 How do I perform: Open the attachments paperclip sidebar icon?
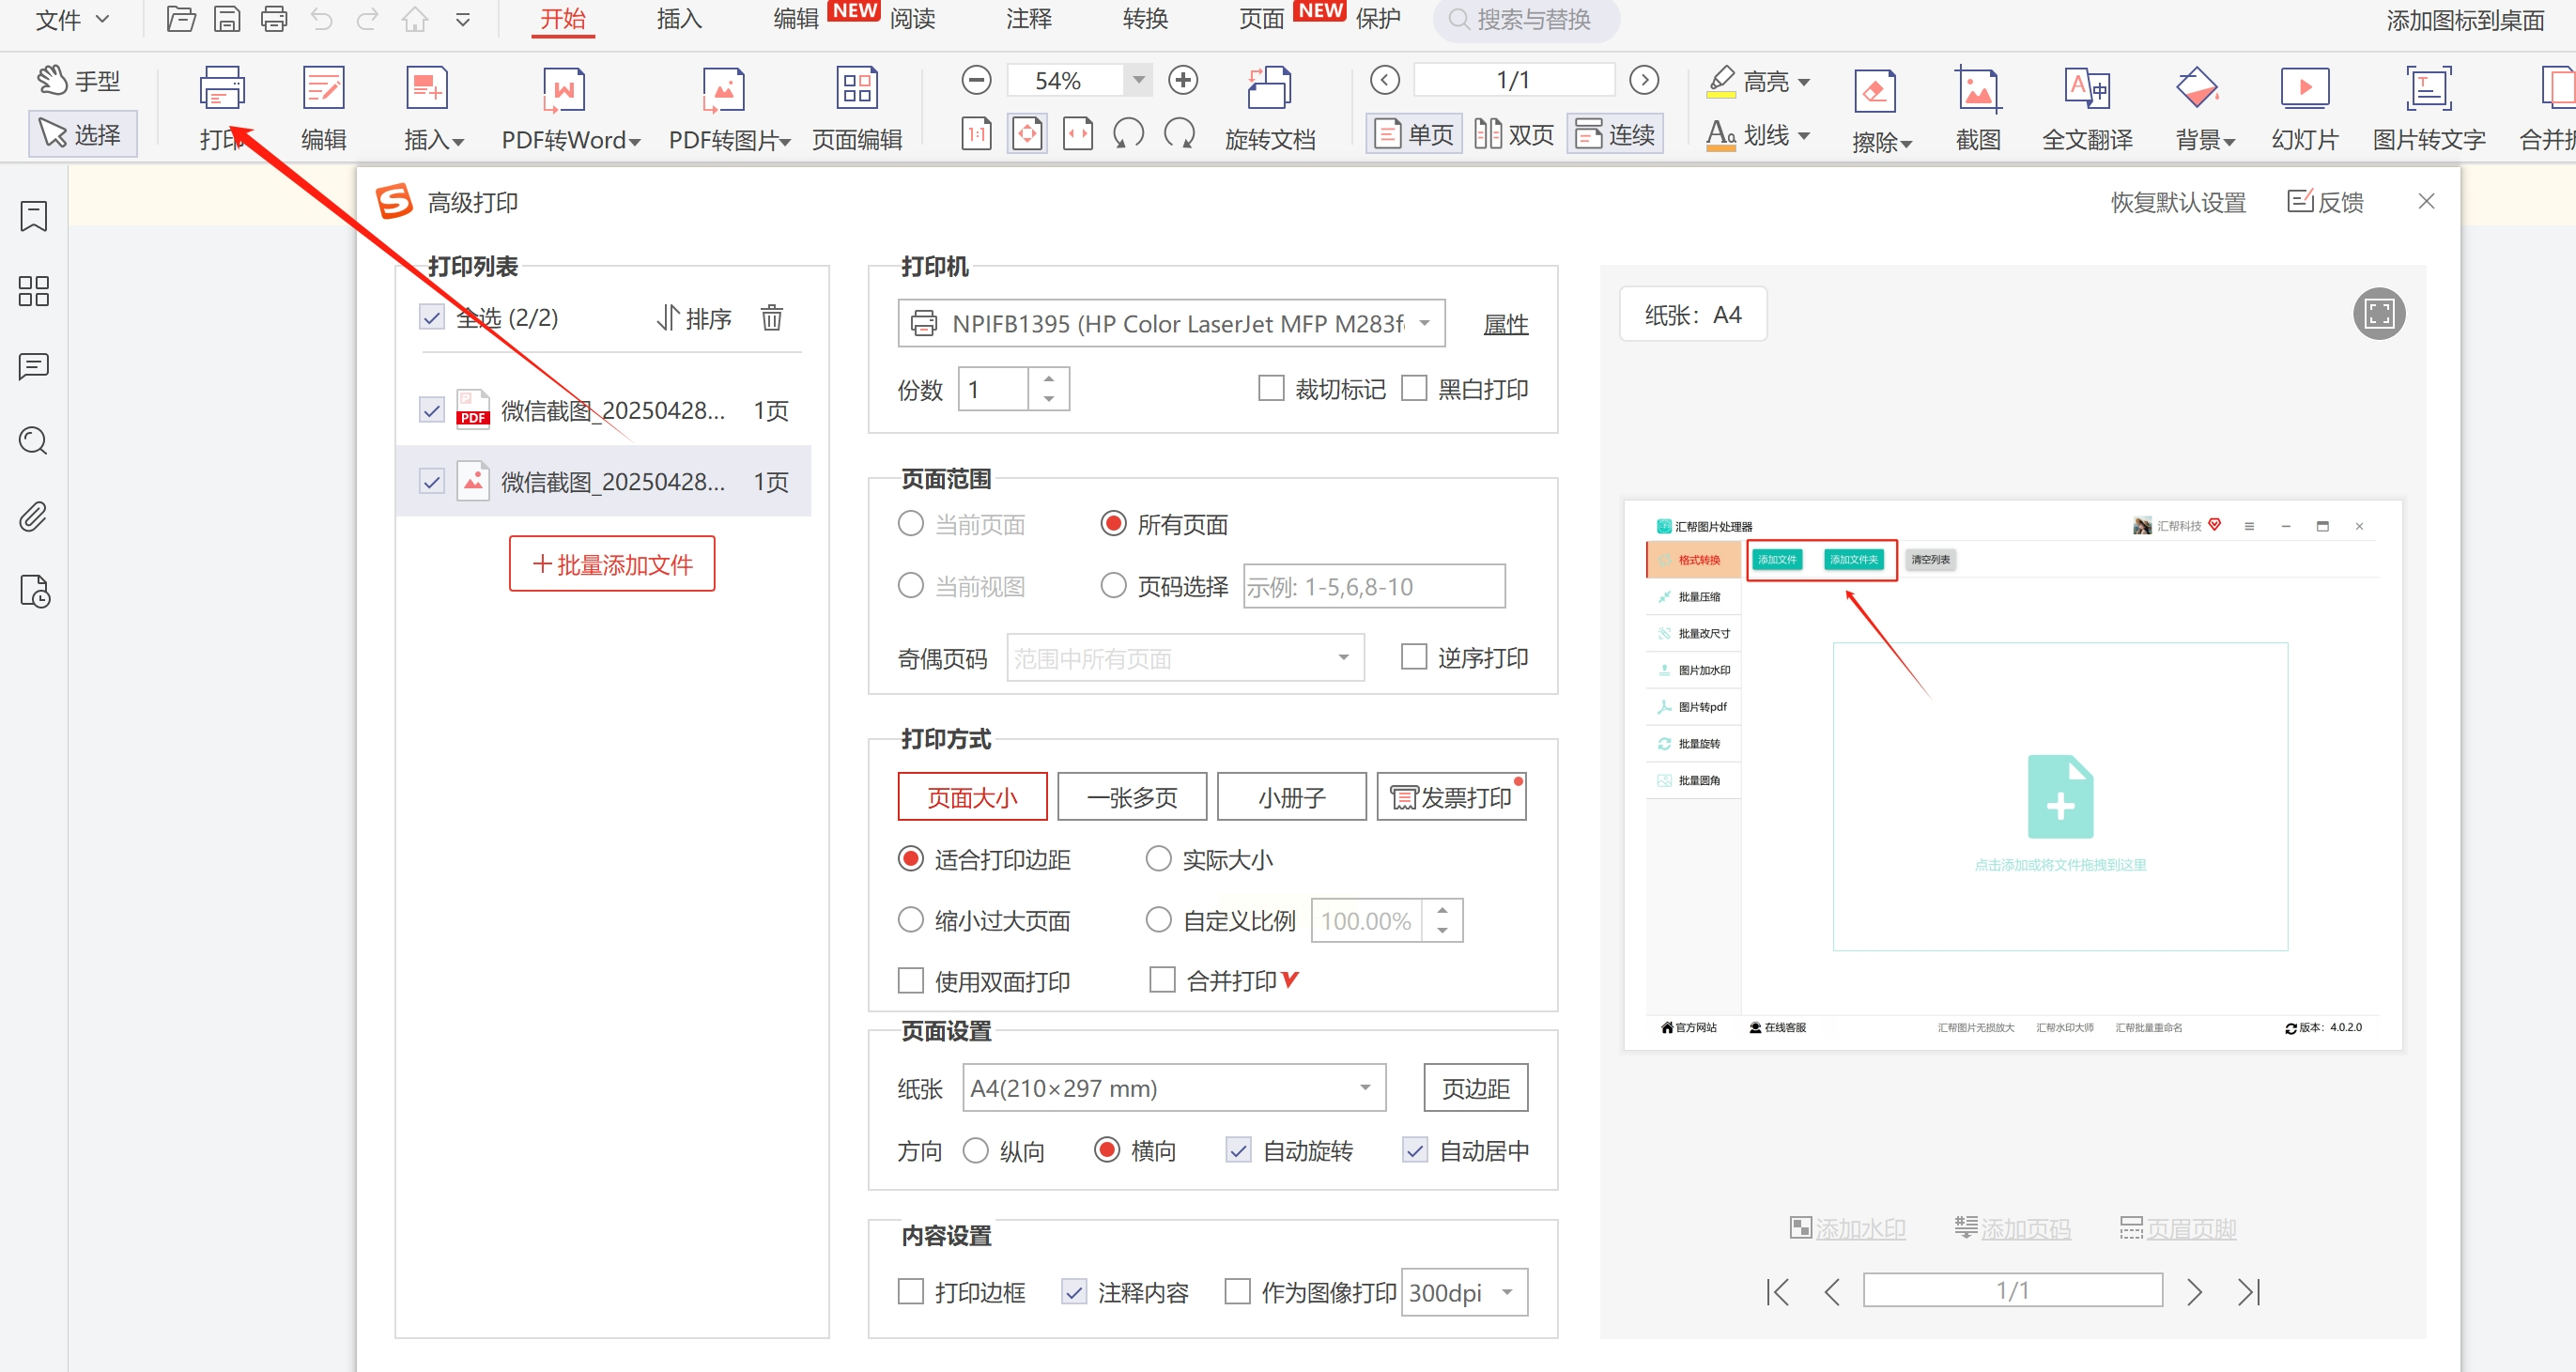pyautogui.click(x=33, y=517)
